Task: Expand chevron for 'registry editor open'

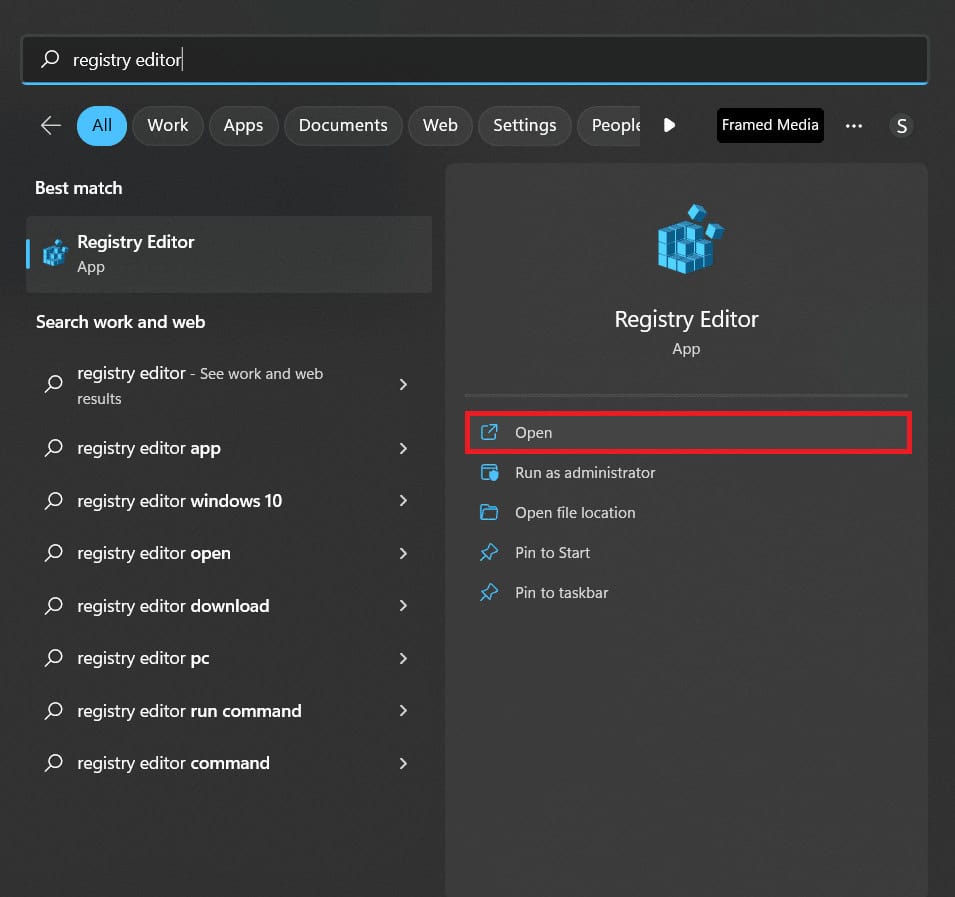Action: pyautogui.click(x=403, y=553)
